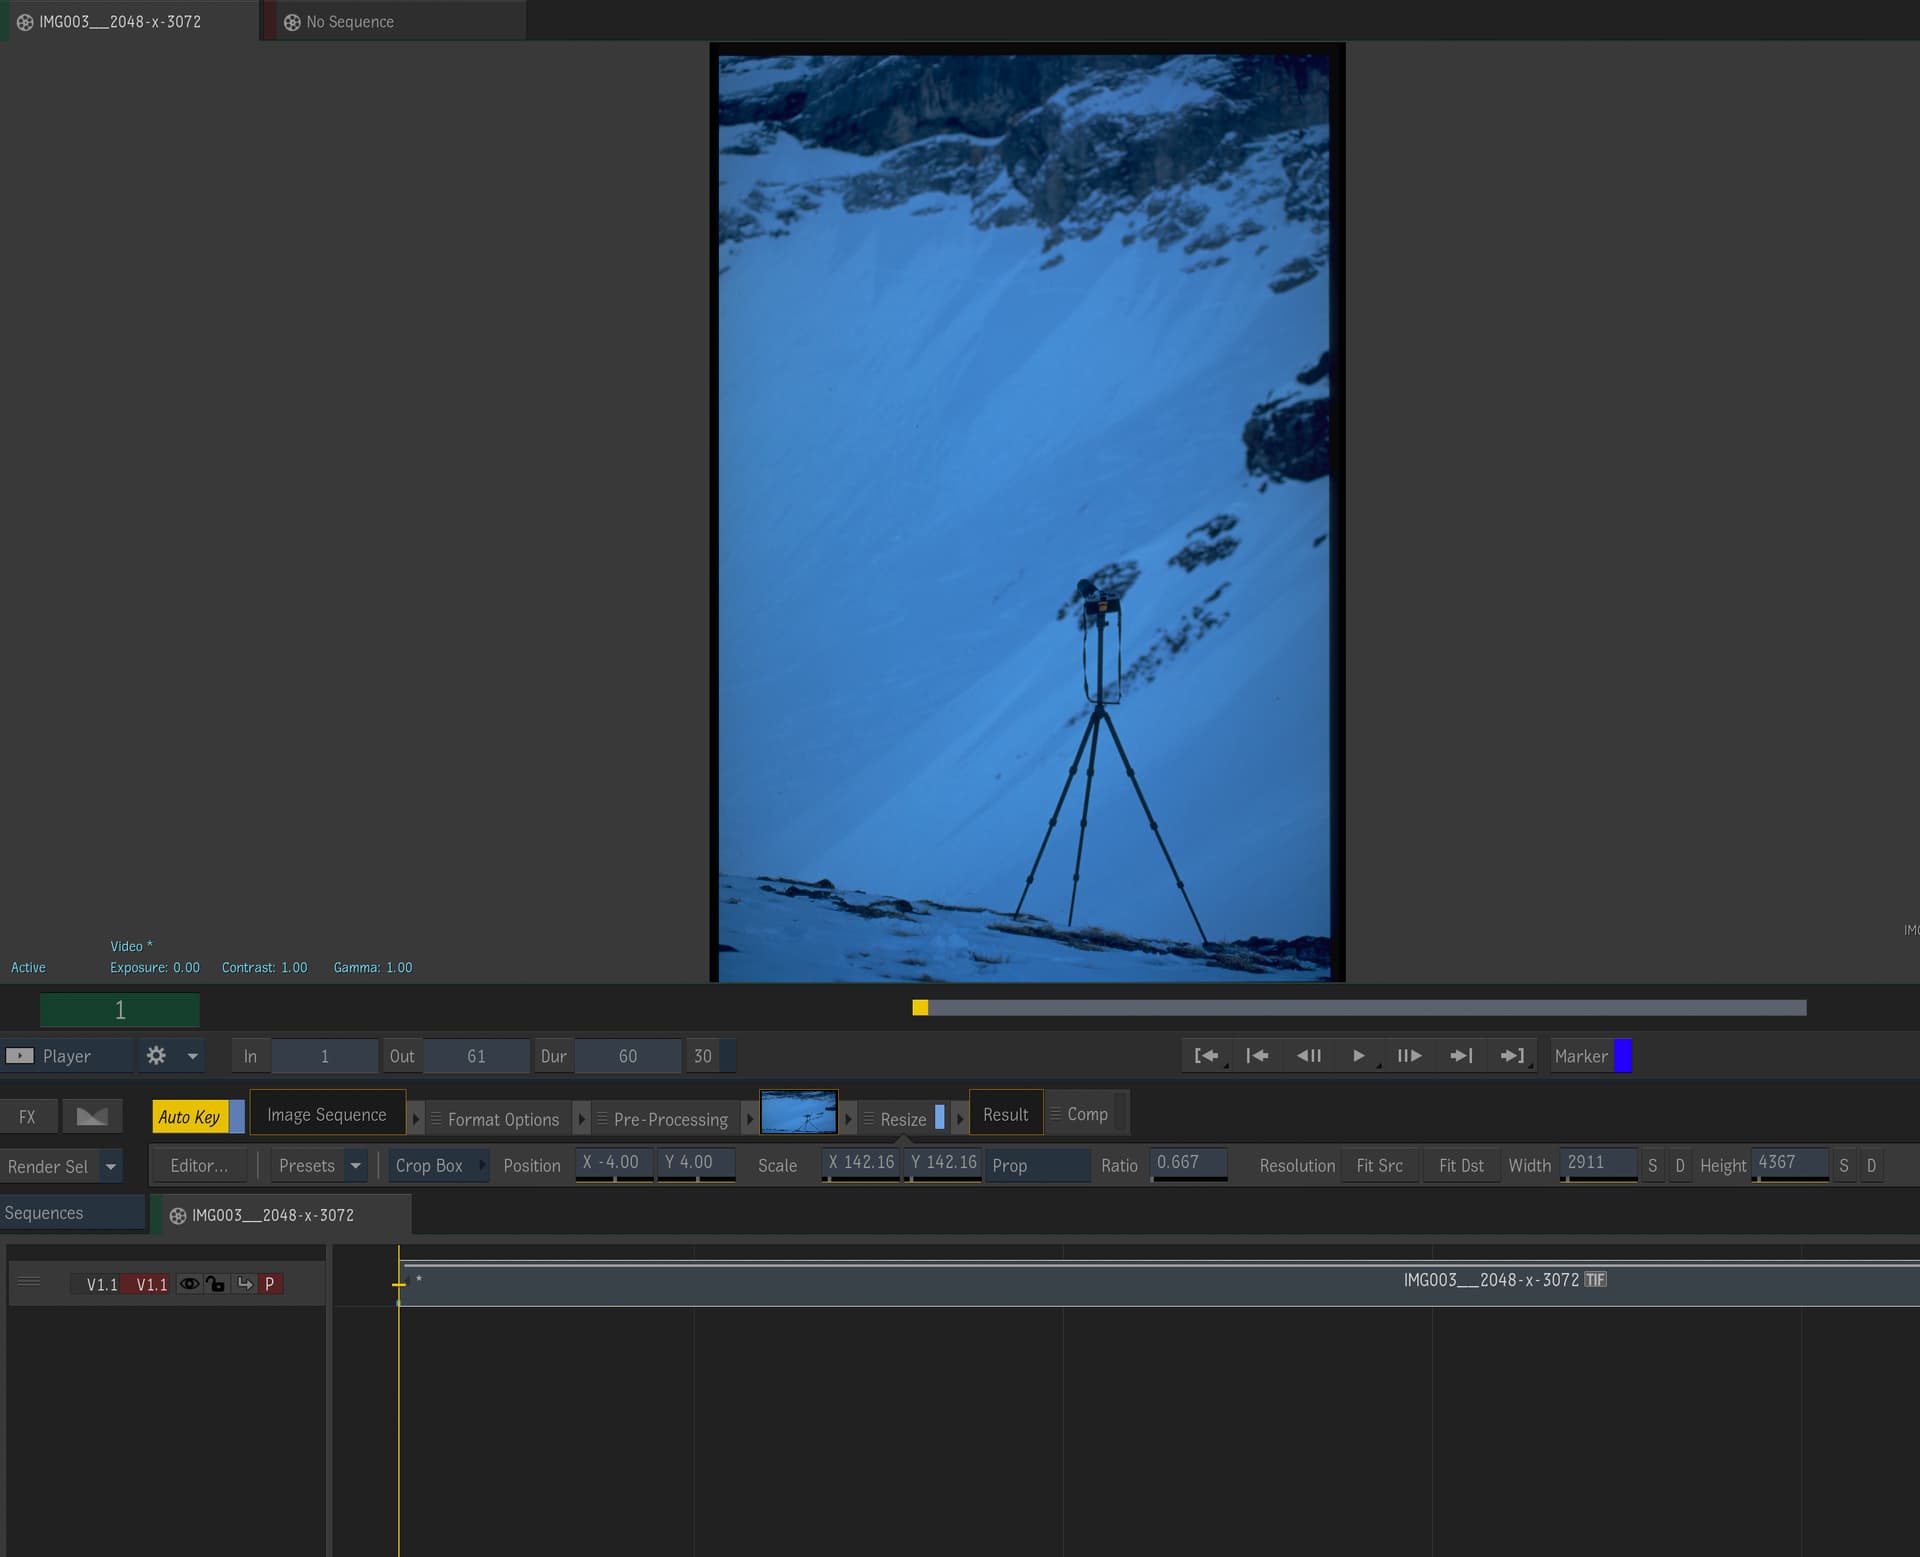1920x1557 pixels.
Task: Toggle V1.1 track visibility eye
Action: tap(188, 1284)
